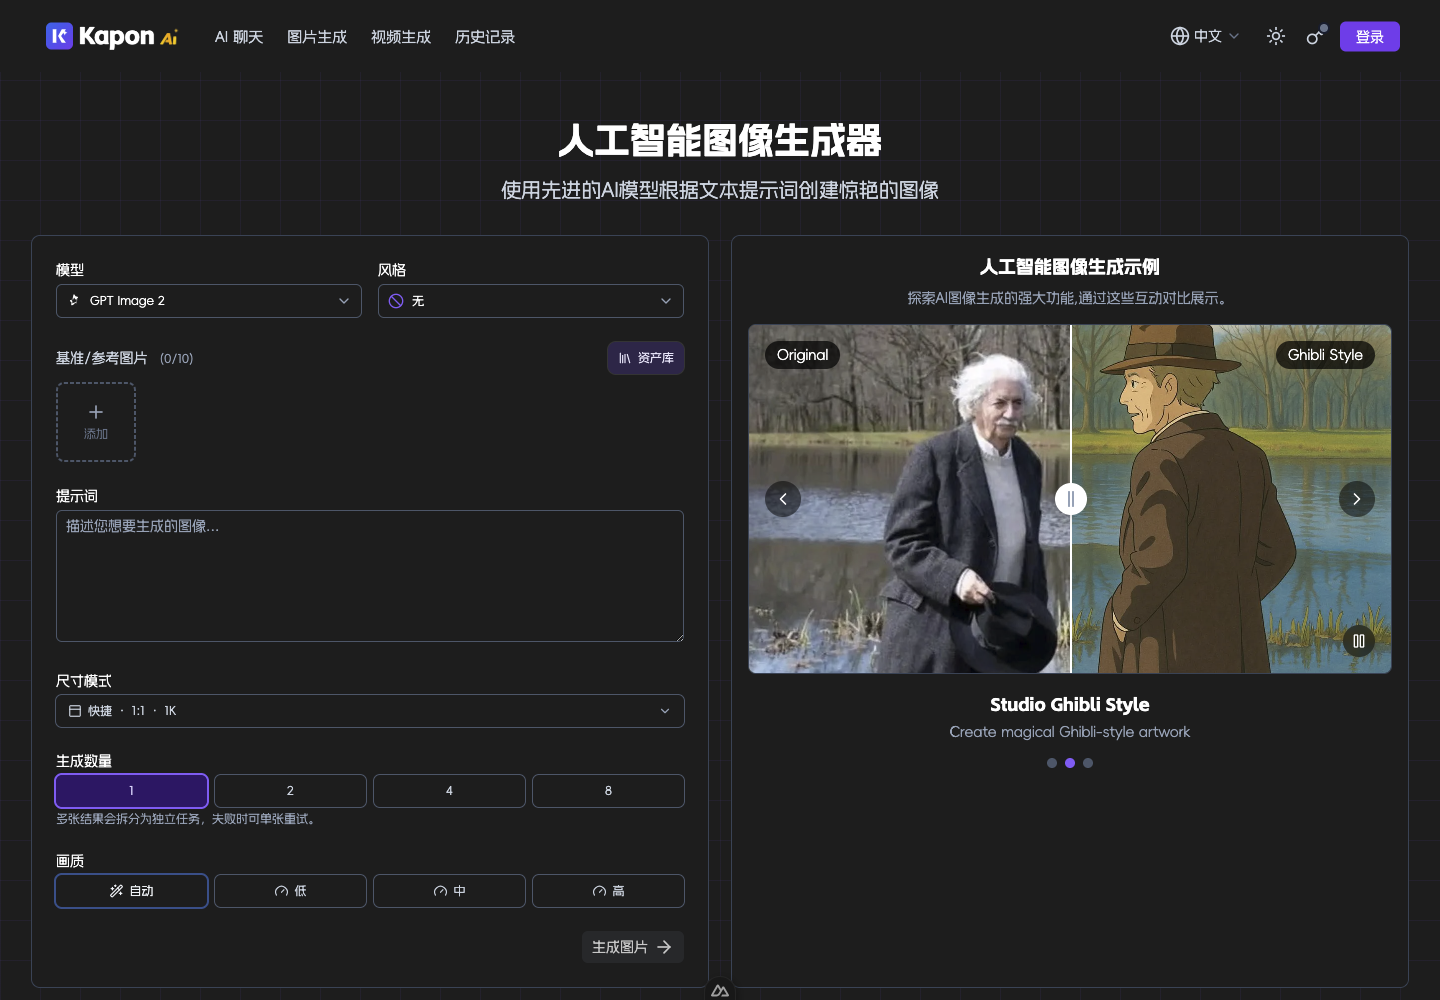The height and width of the screenshot is (1000, 1440).
Task: Open the 模型 GPT Image 2 dropdown
Action: click(209, 301)
